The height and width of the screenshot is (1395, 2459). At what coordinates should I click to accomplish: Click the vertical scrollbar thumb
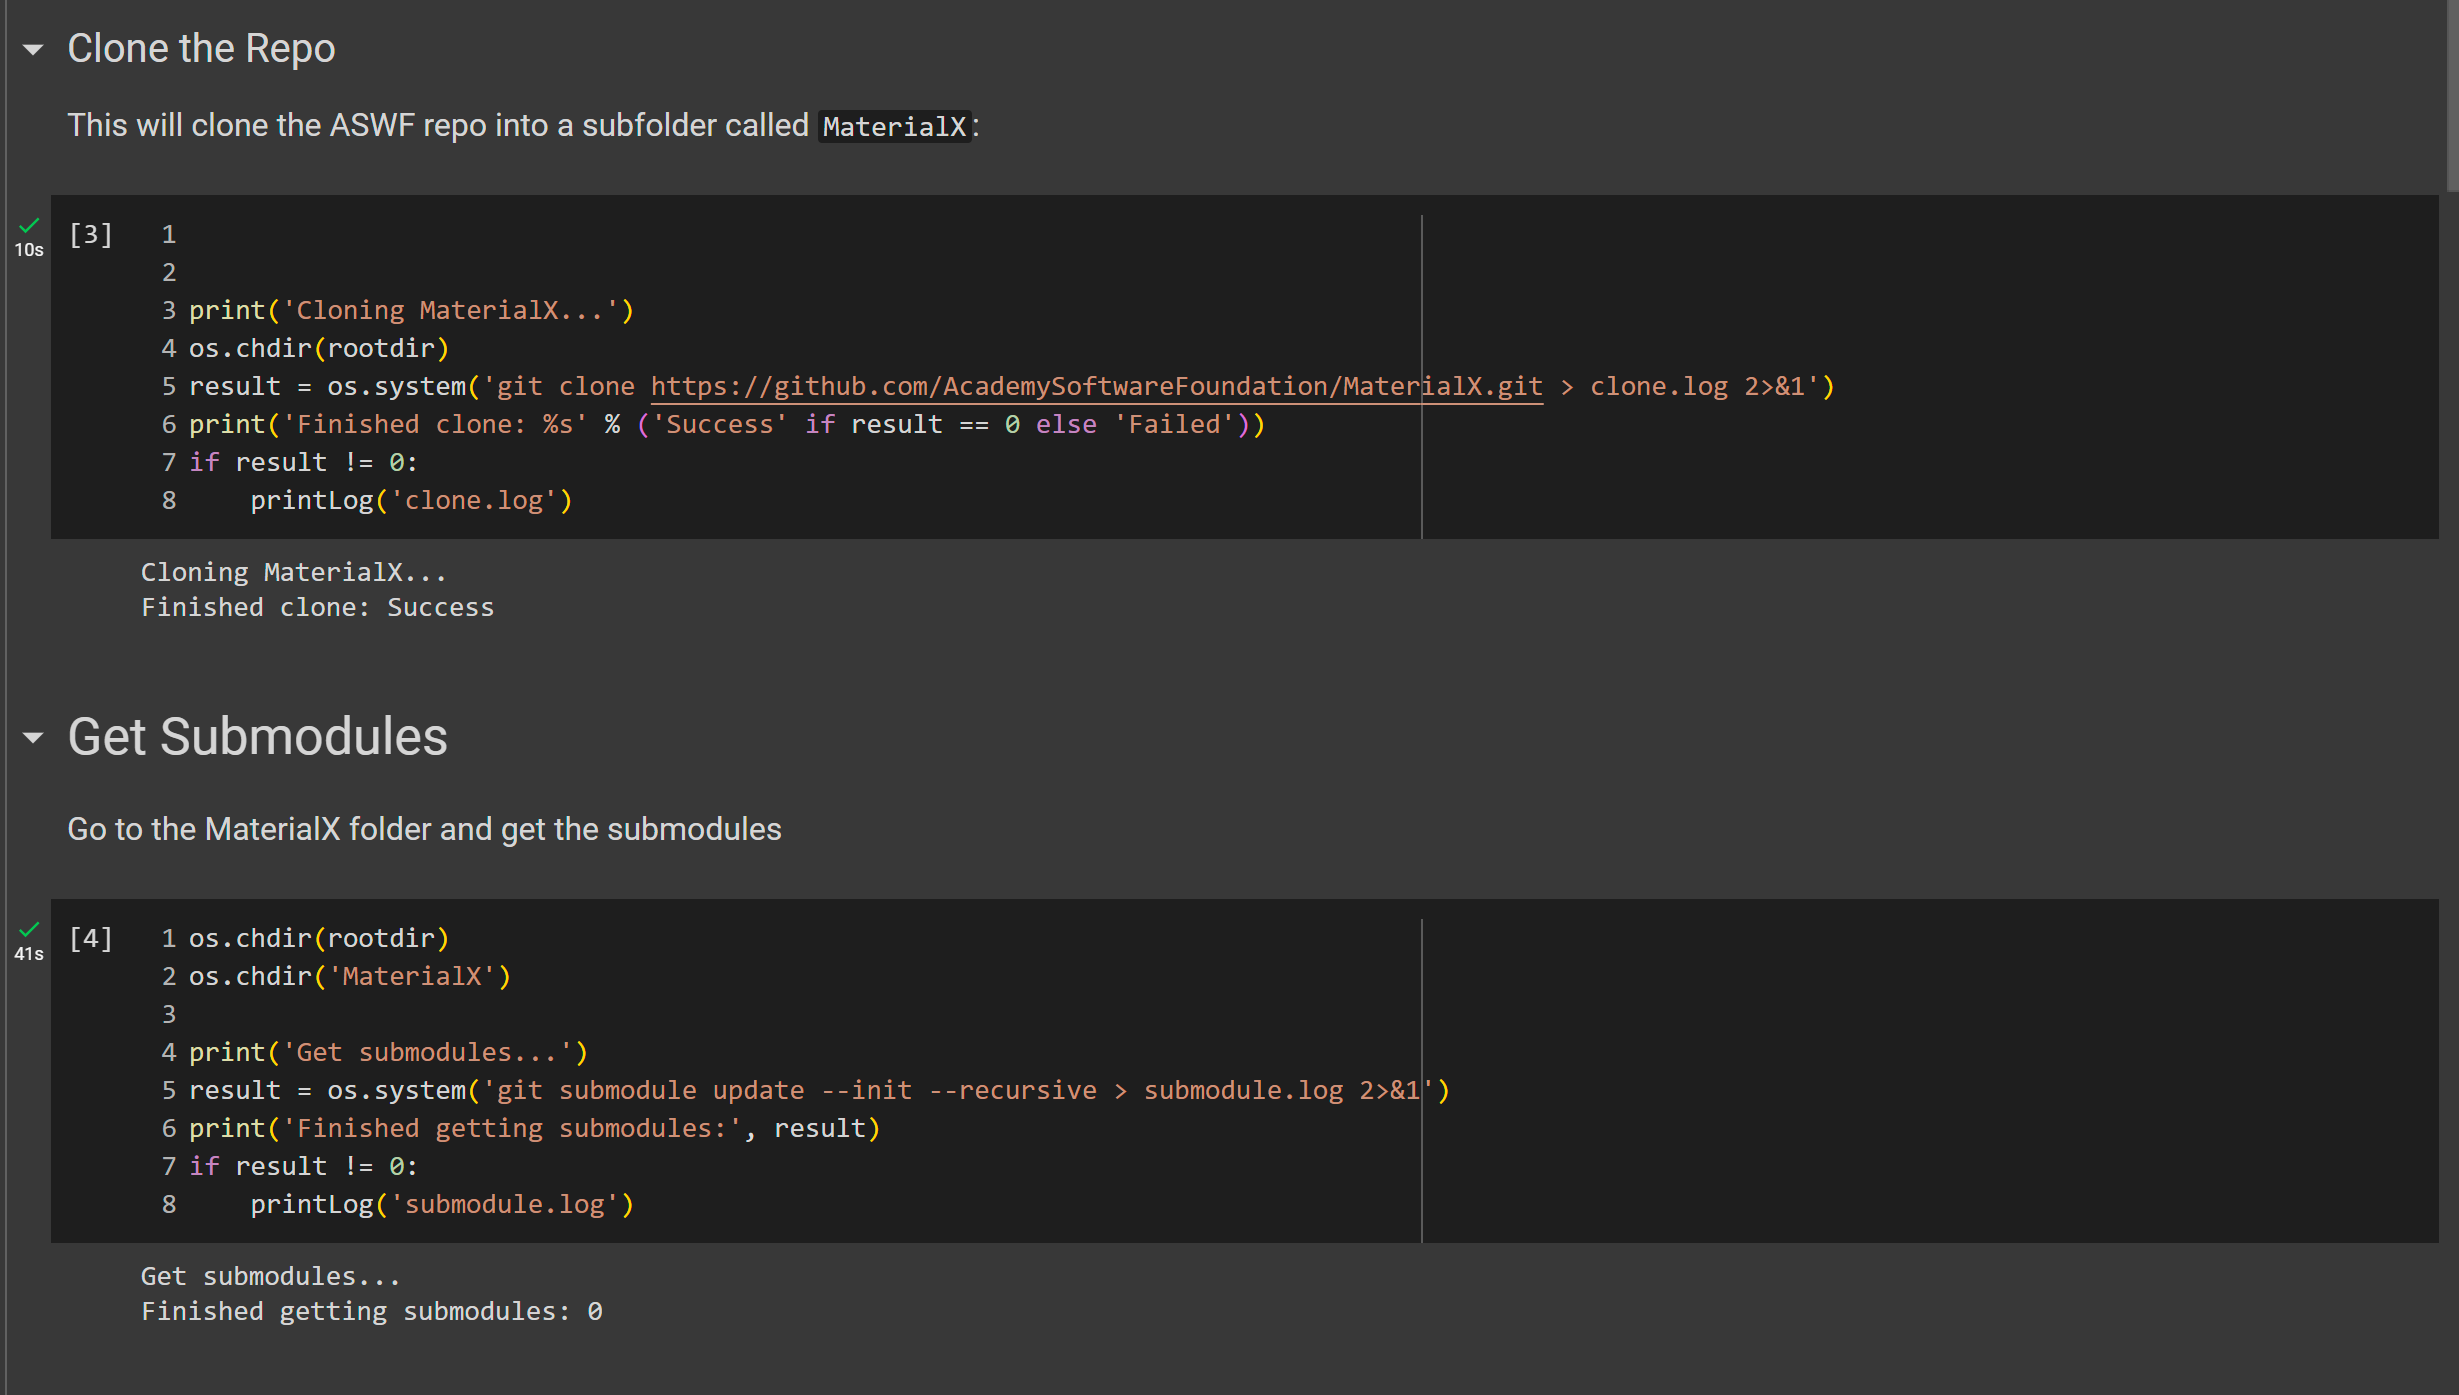point(2451,95)
